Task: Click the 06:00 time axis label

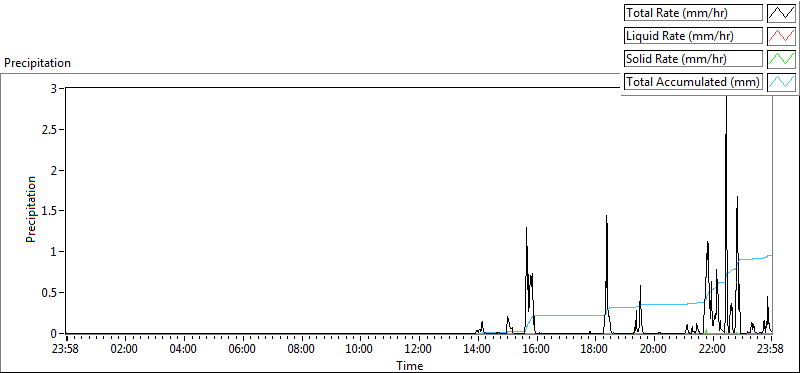Action: coord(242,350)
